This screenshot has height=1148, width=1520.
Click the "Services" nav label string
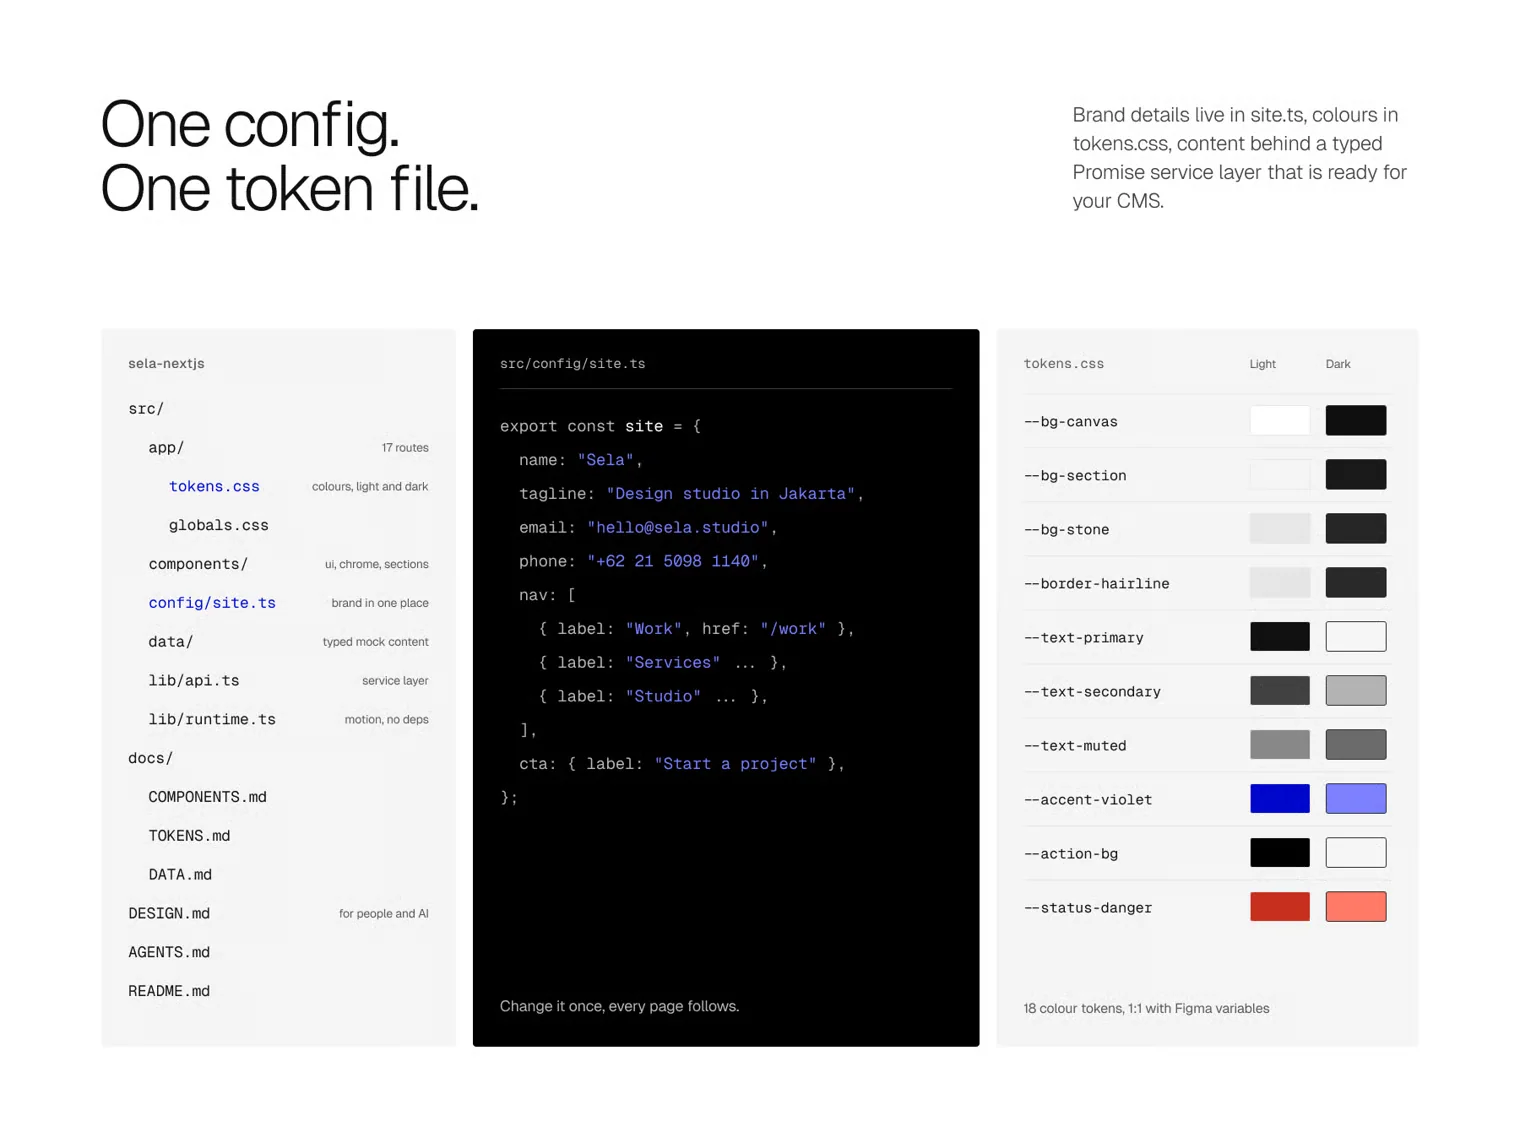click(673, 663)
